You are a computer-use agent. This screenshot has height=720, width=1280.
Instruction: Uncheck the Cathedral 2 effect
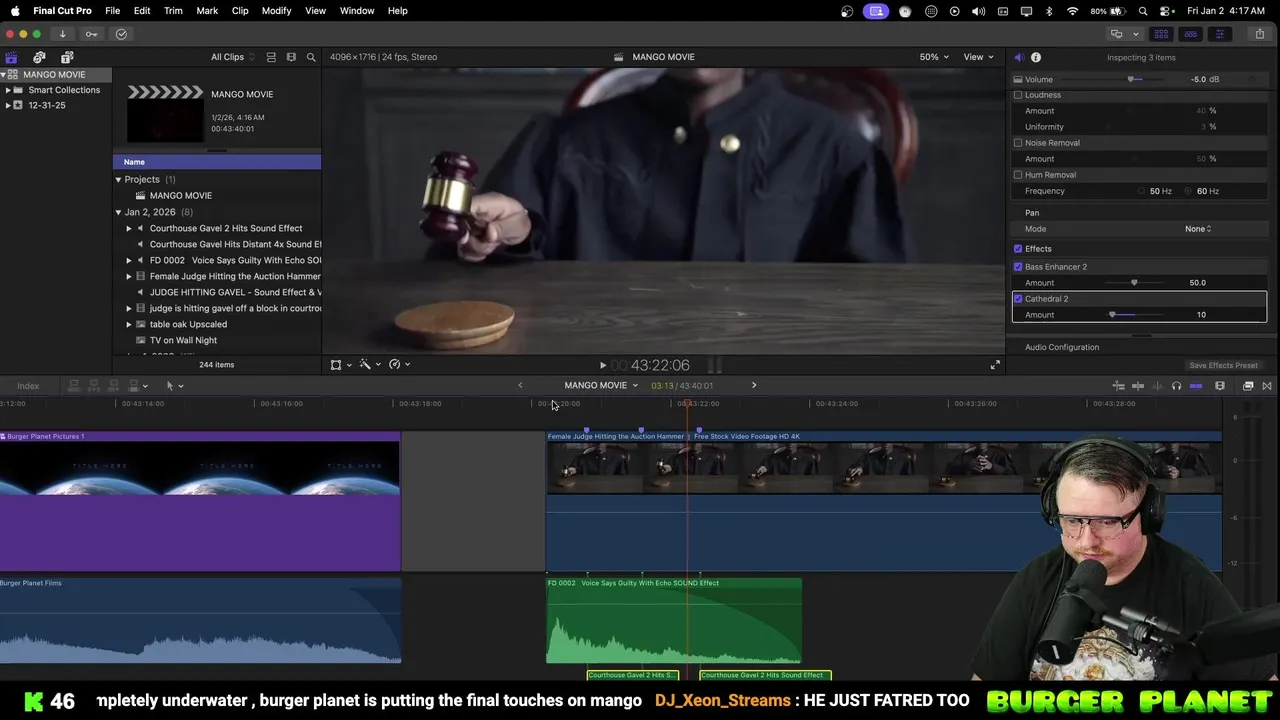tap(1018, 299)
